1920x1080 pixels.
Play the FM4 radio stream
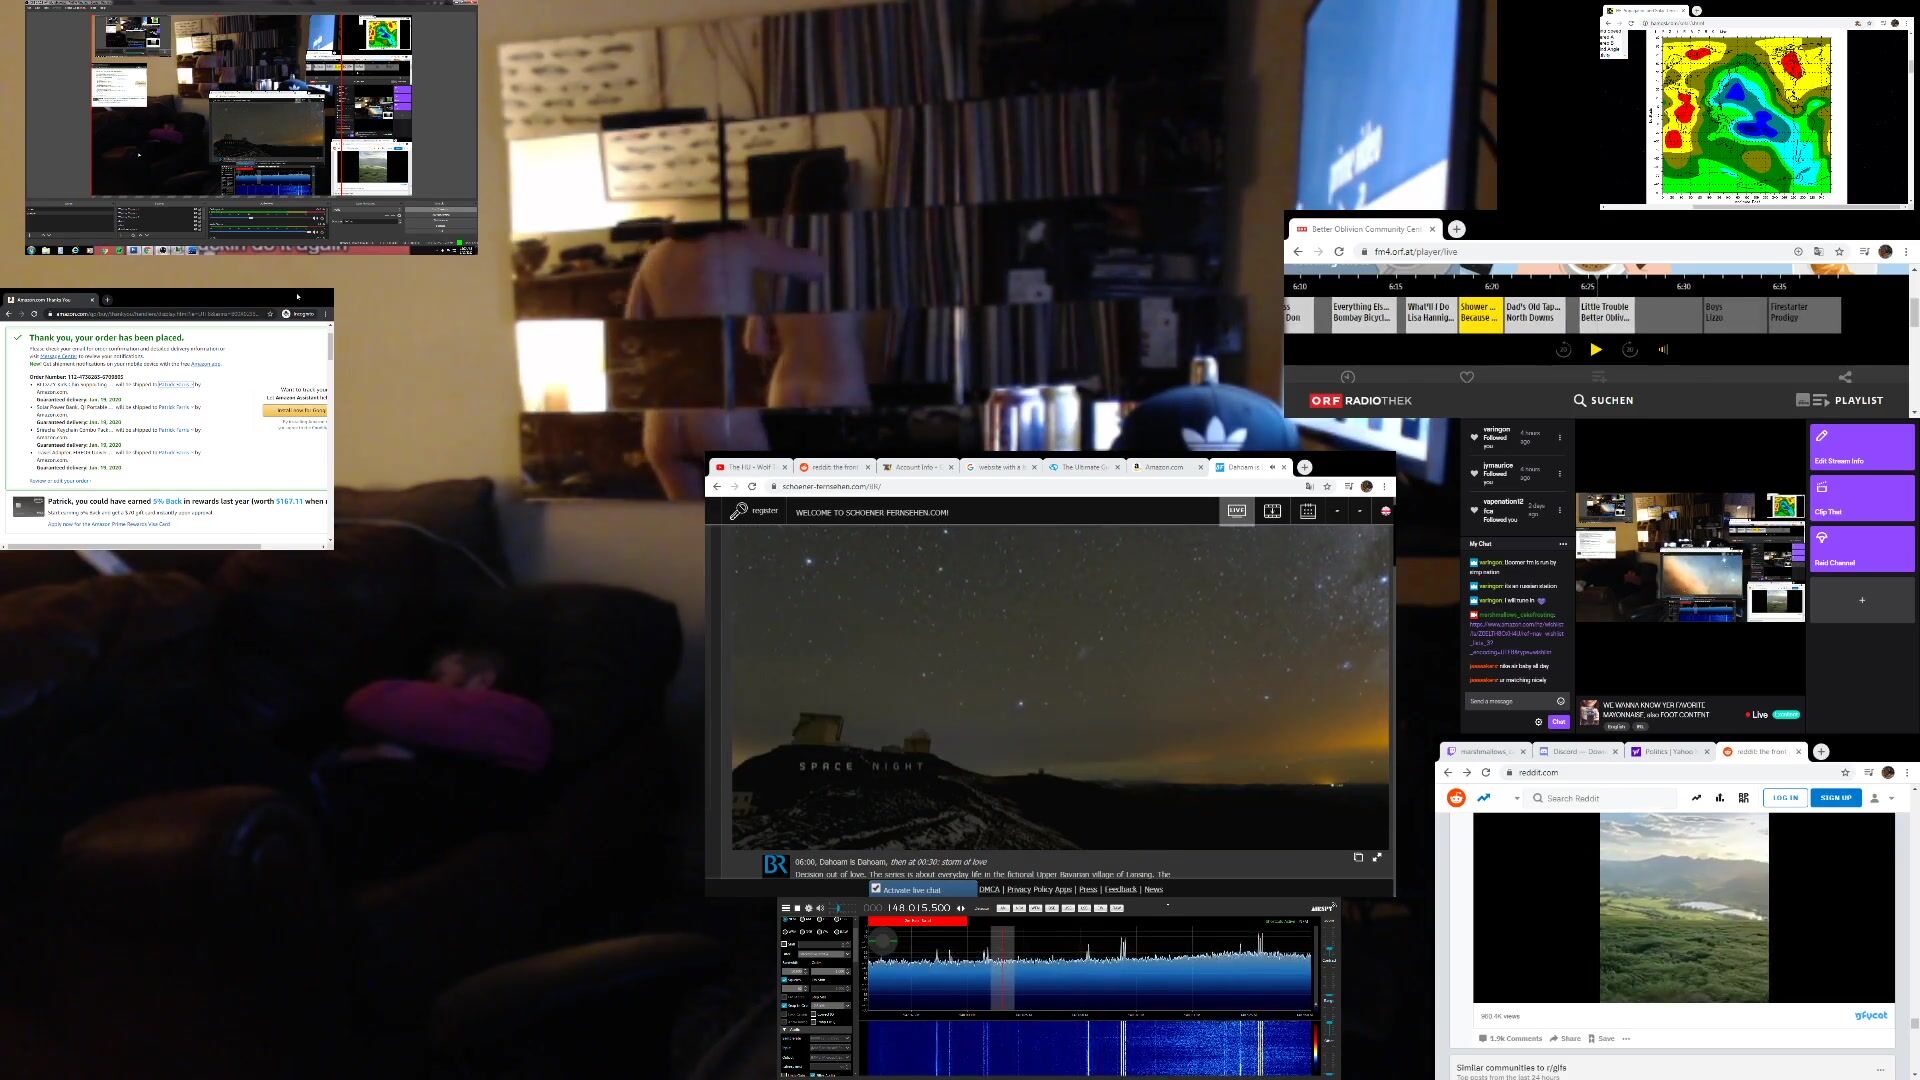pos(1596,350)
